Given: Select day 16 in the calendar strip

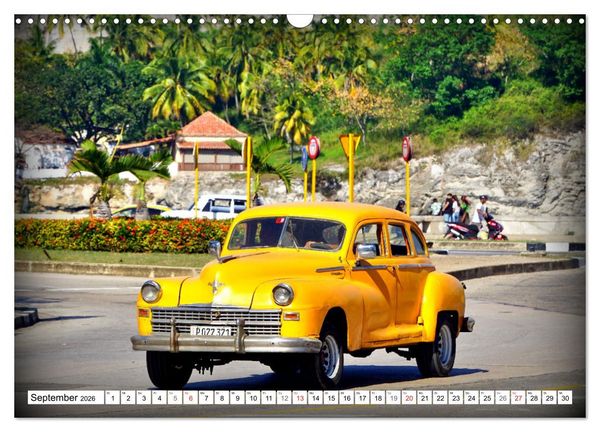Looking at the screenshot, I should (x=347, y=398).
